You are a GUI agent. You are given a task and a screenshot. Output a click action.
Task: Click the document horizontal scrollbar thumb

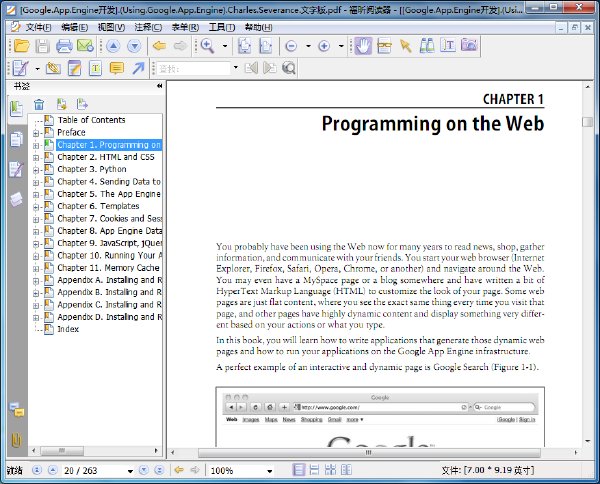369,453
